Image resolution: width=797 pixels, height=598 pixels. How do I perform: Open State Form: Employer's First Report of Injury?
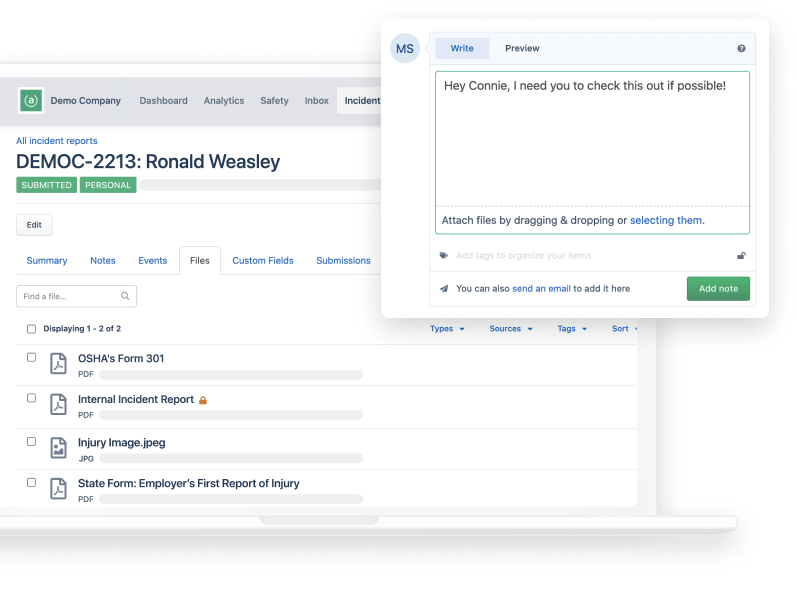point(189,484)
